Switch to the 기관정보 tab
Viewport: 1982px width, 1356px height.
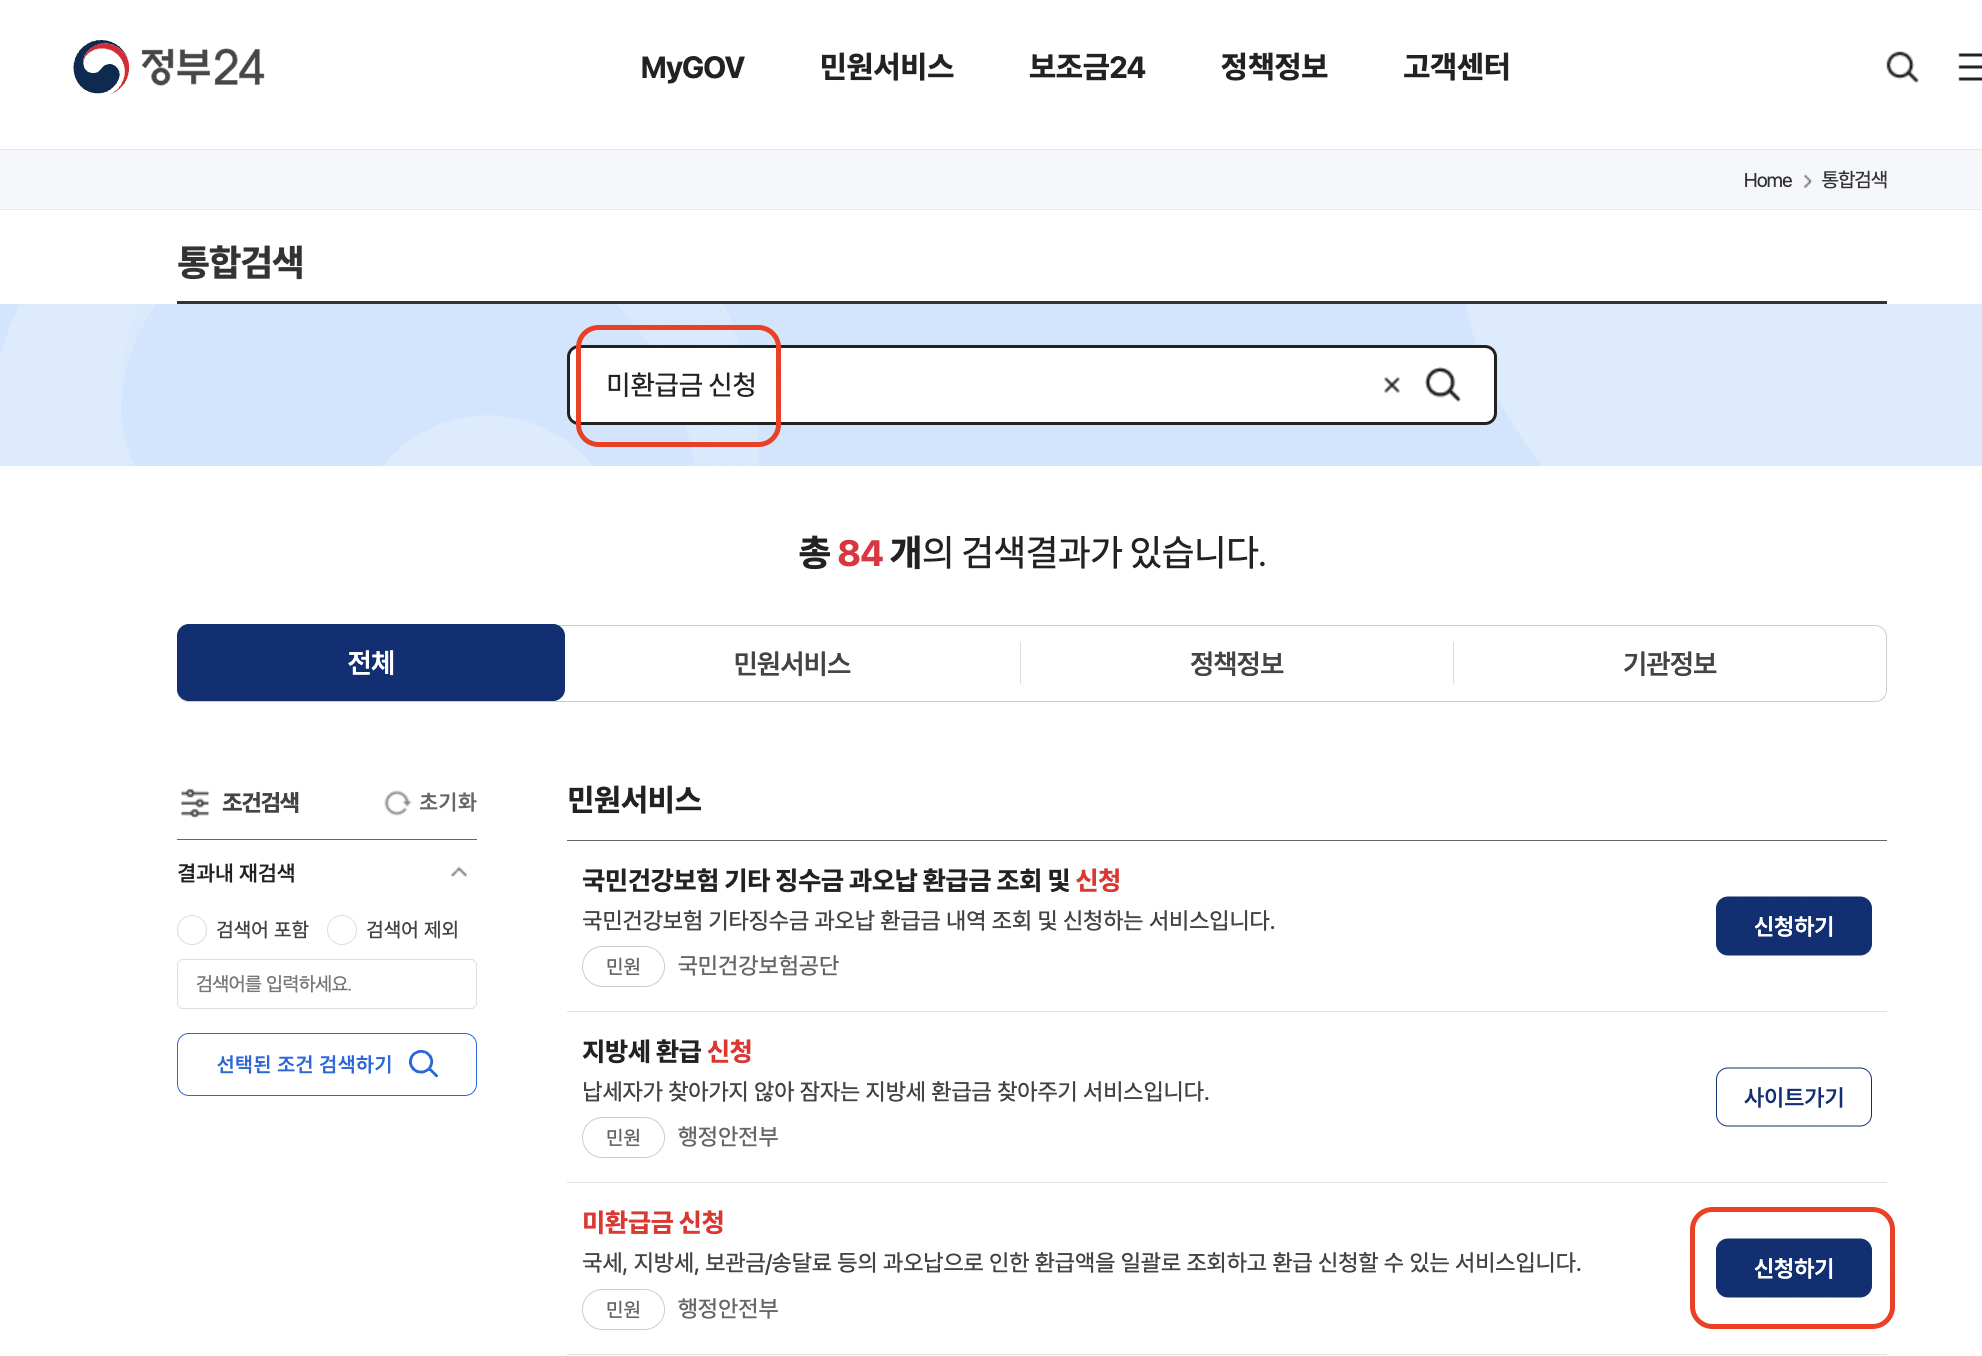click(x=1668, y=662)
